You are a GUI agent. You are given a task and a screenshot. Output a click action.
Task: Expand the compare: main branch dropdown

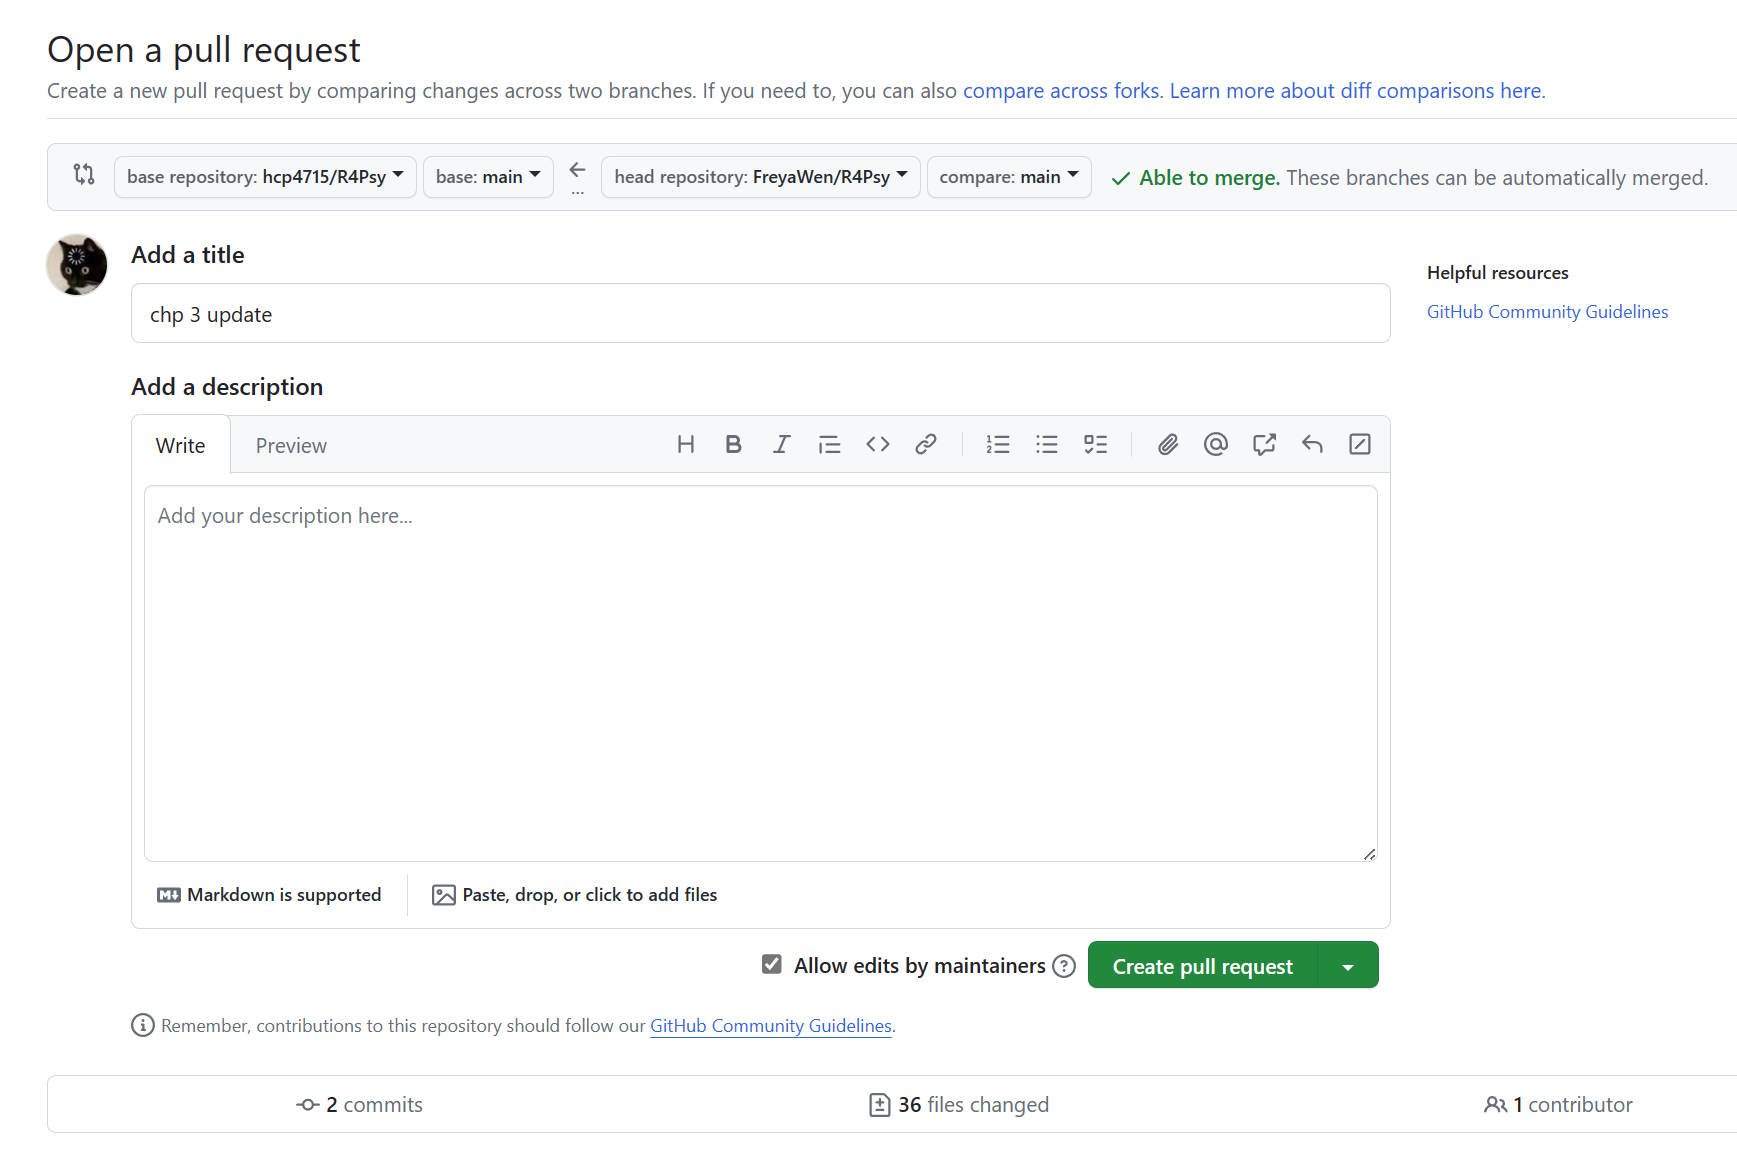click(1008, 177)
